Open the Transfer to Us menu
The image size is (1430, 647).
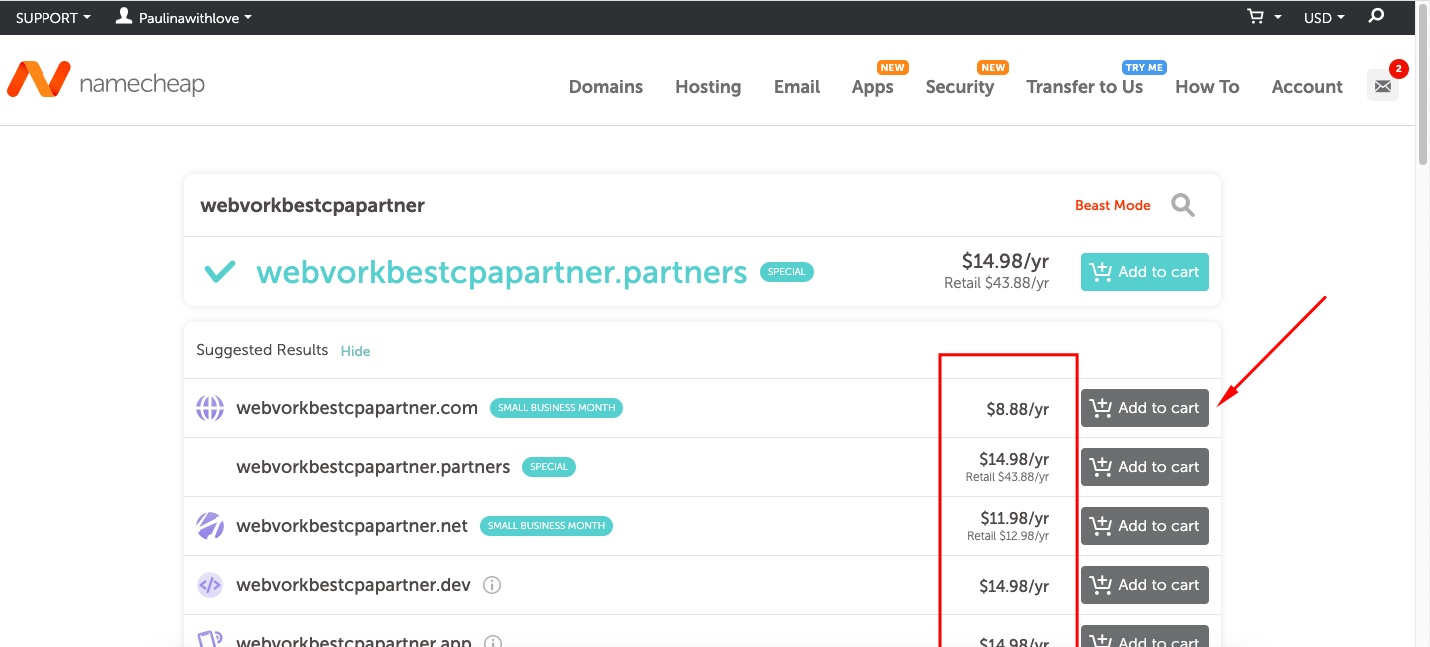(x=1085, y=87)
